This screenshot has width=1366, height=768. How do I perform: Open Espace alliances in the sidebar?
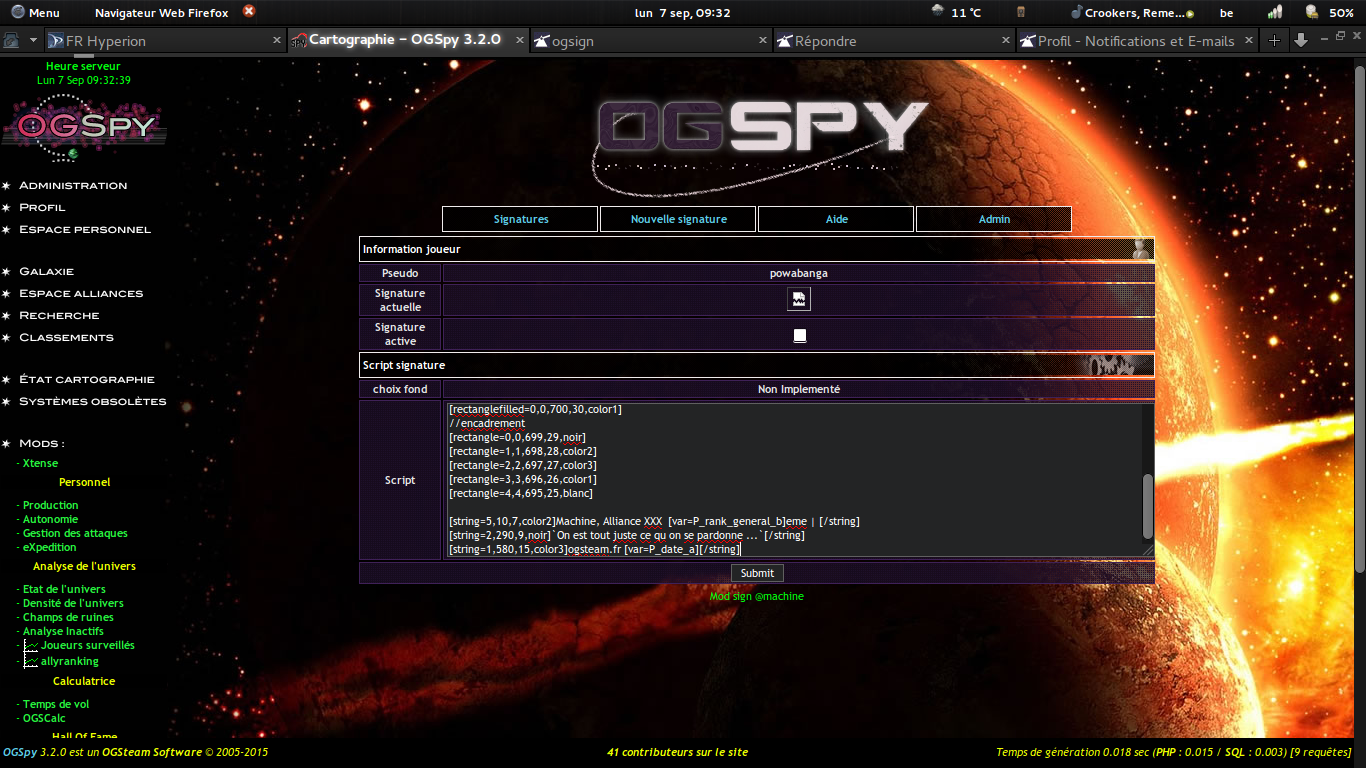[x=81, y=294]
